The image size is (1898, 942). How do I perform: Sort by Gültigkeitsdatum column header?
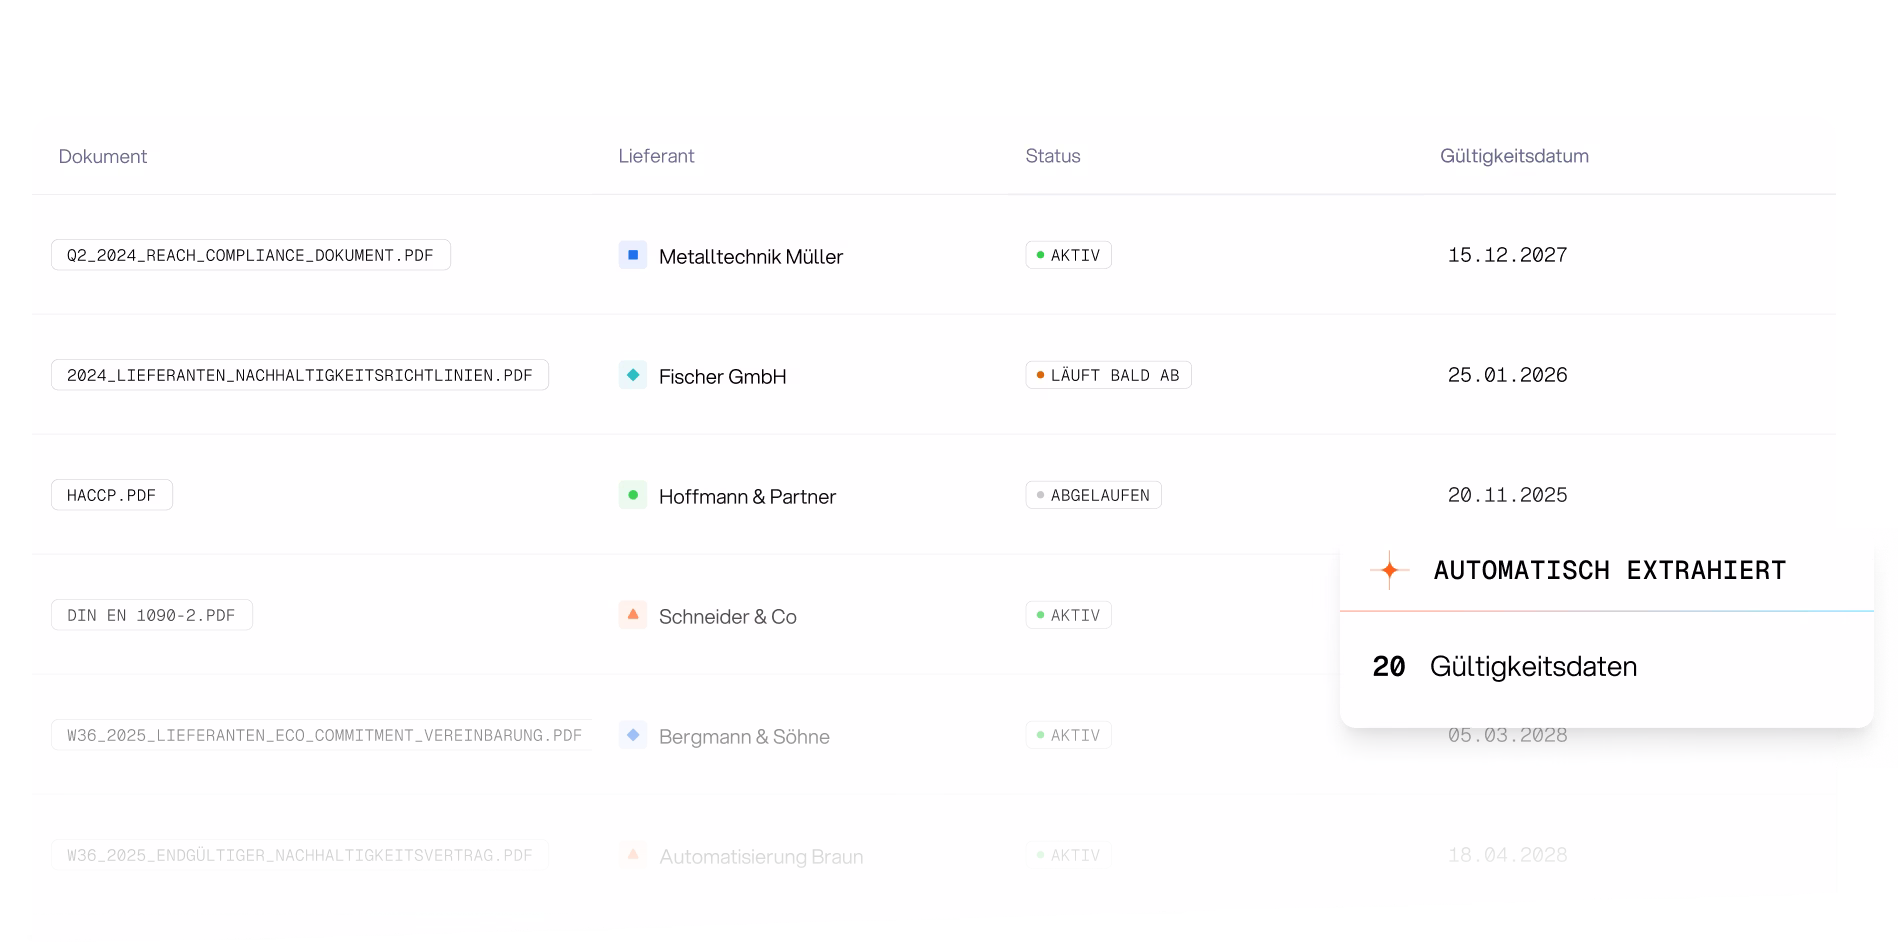coord(1514,156)
